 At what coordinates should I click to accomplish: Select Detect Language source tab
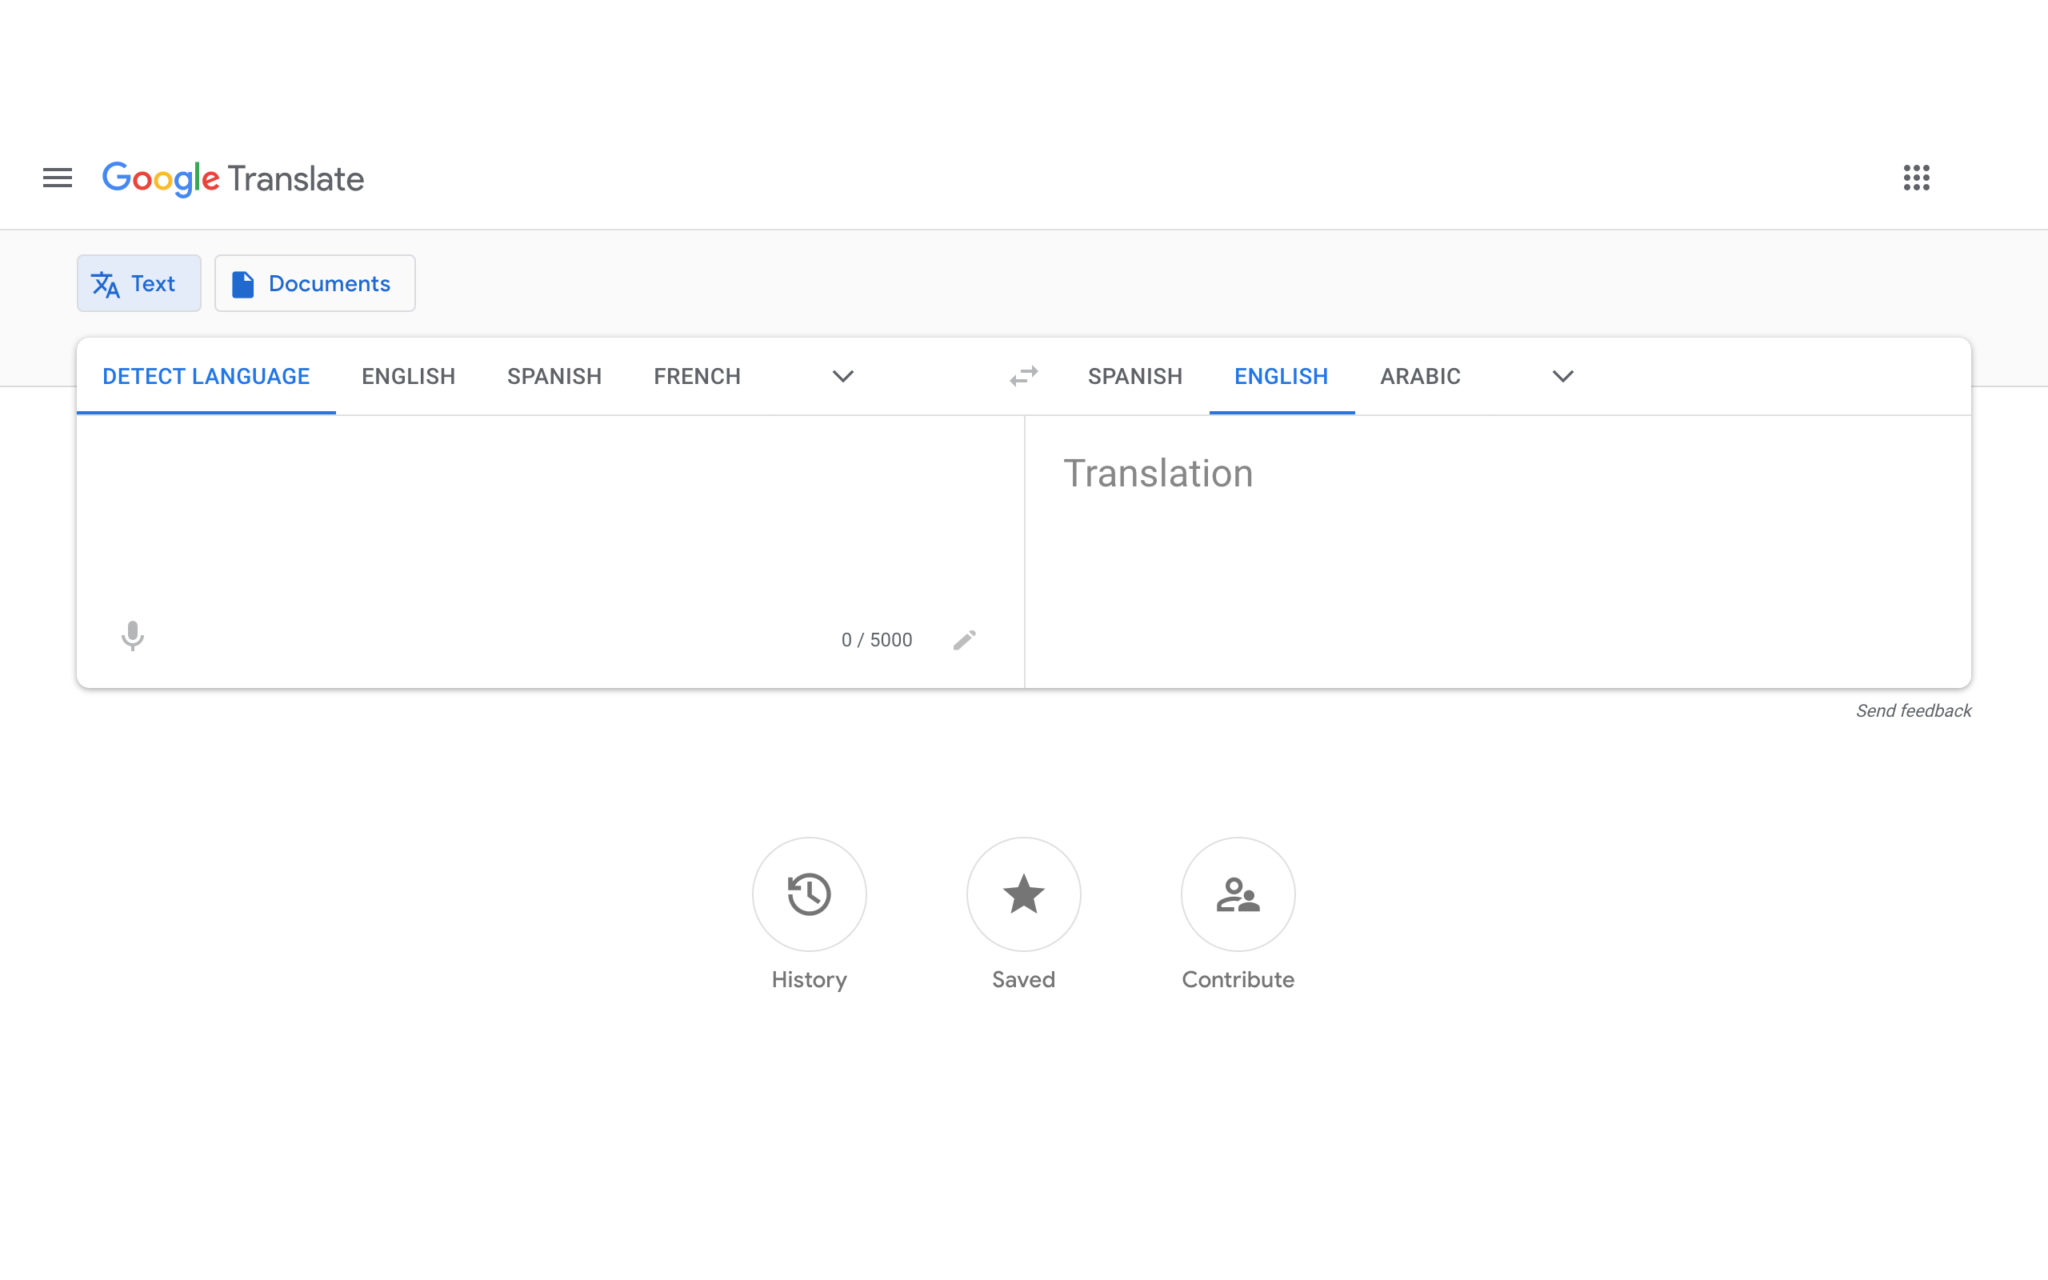[206, 376]
